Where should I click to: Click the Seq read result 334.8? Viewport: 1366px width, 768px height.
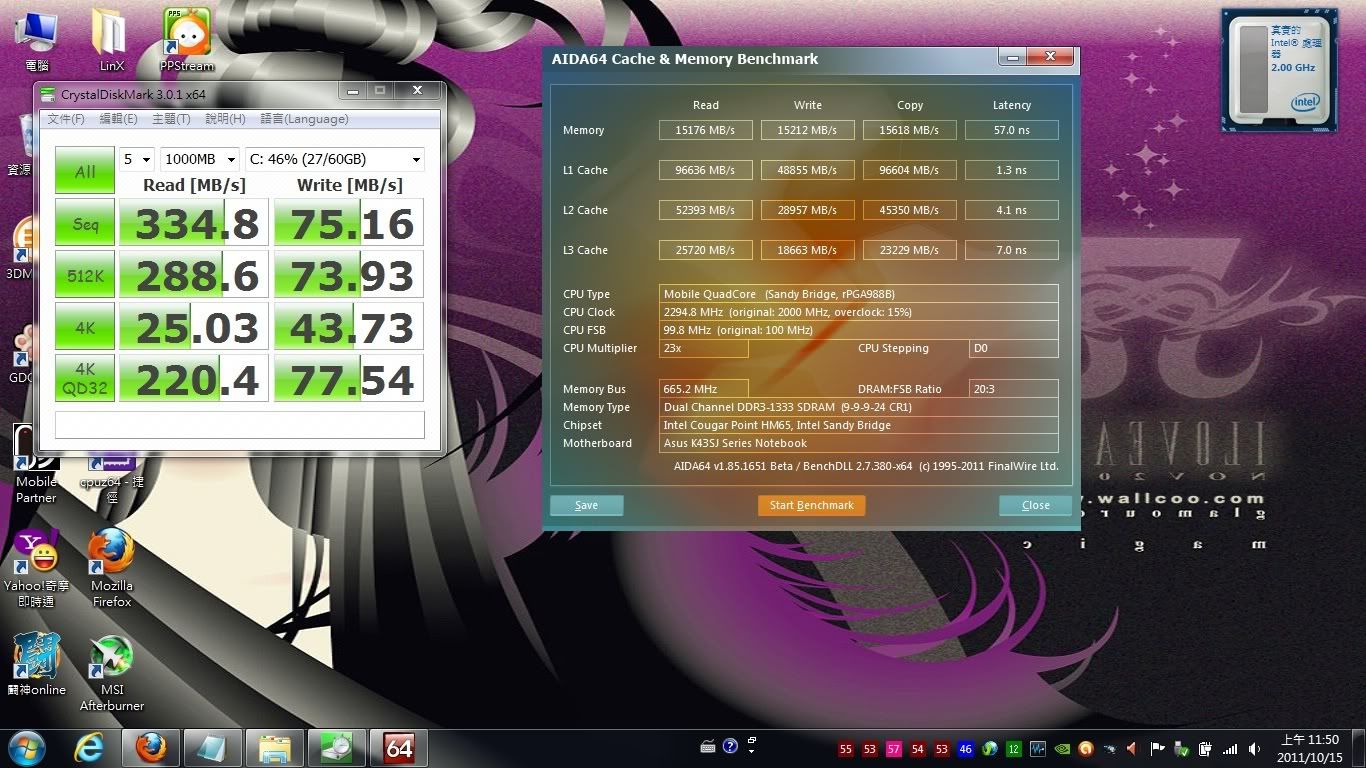(x=194, y=222)
